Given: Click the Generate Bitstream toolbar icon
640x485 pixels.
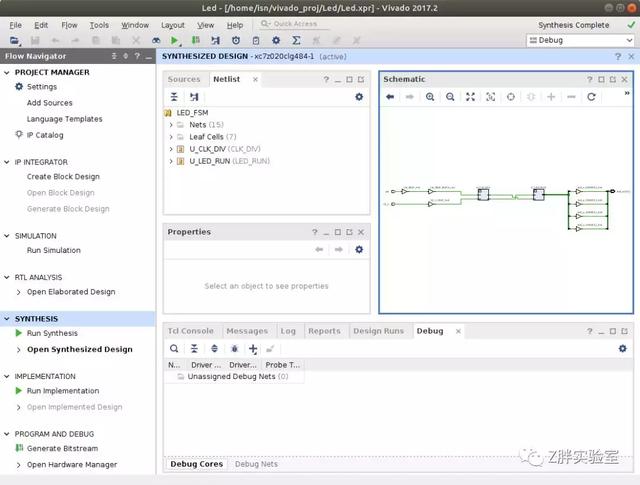Looking at the screenshot, I should pos(196,40).
